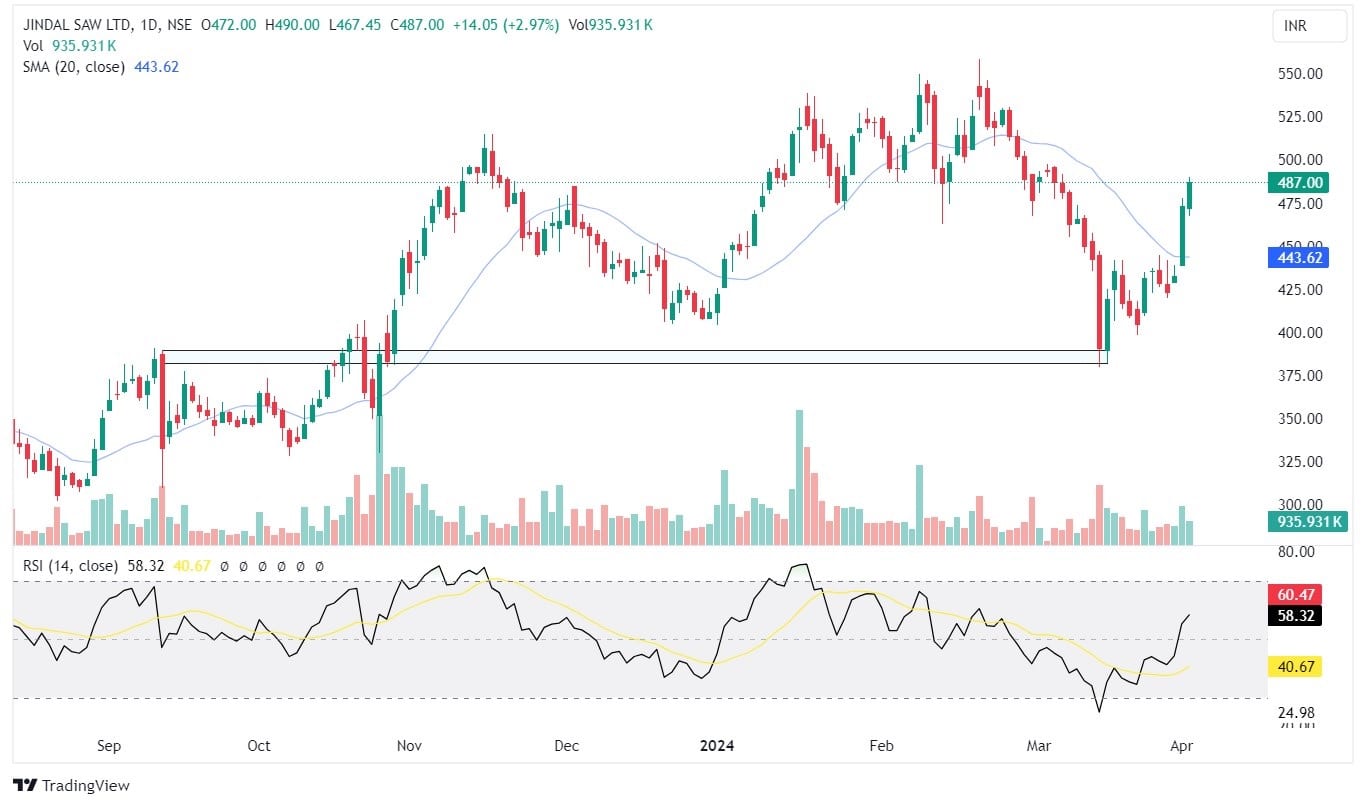This screenshot has width=1366, height=807.
Task: Click the L467.45 low value in header
Action: (355, 25)
